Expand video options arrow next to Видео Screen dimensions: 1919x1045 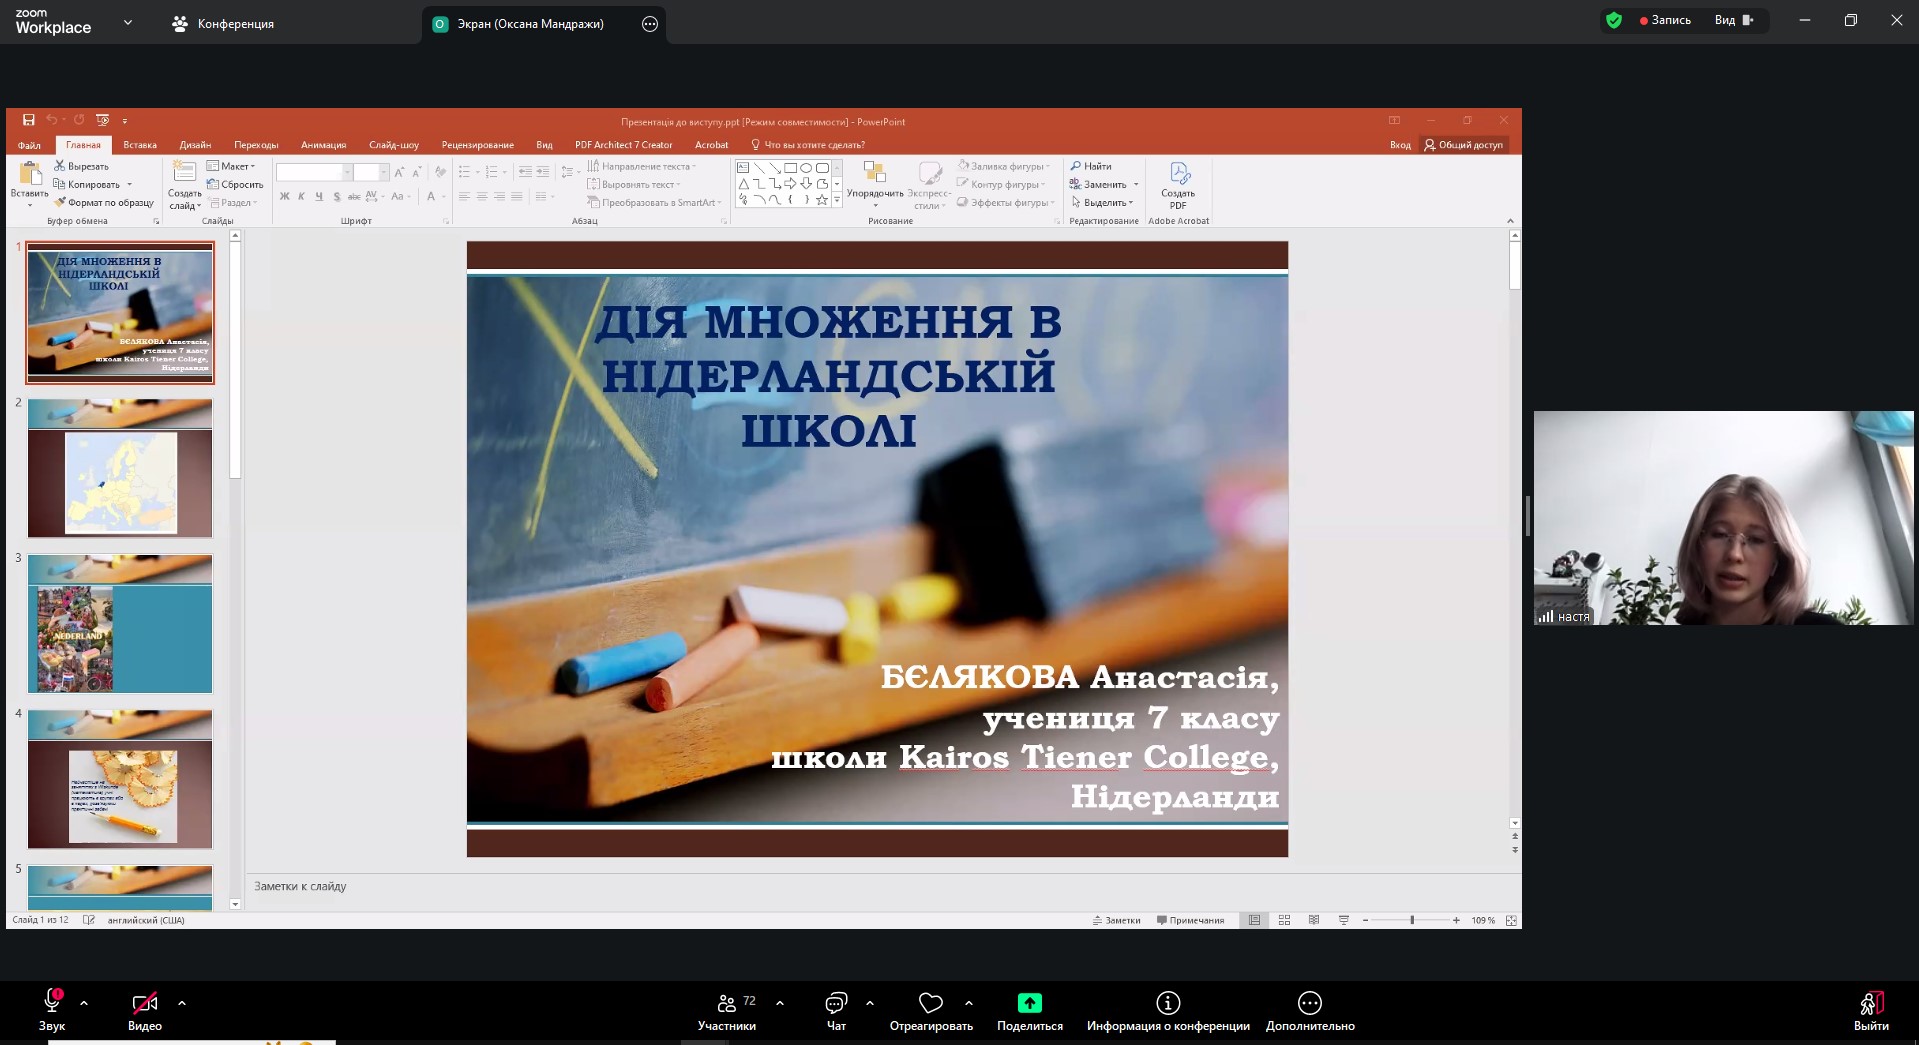(182, 1002)
